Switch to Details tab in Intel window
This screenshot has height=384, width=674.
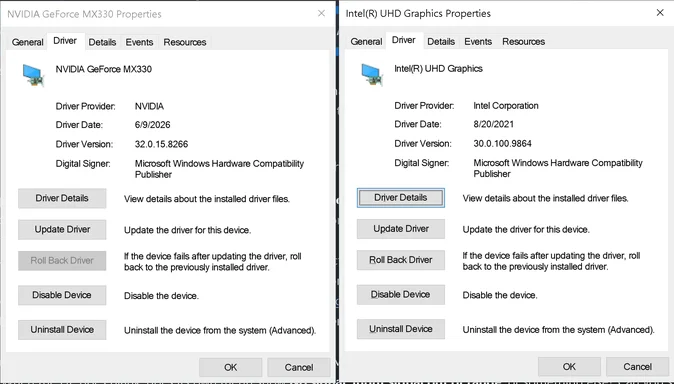click(441, 42)
